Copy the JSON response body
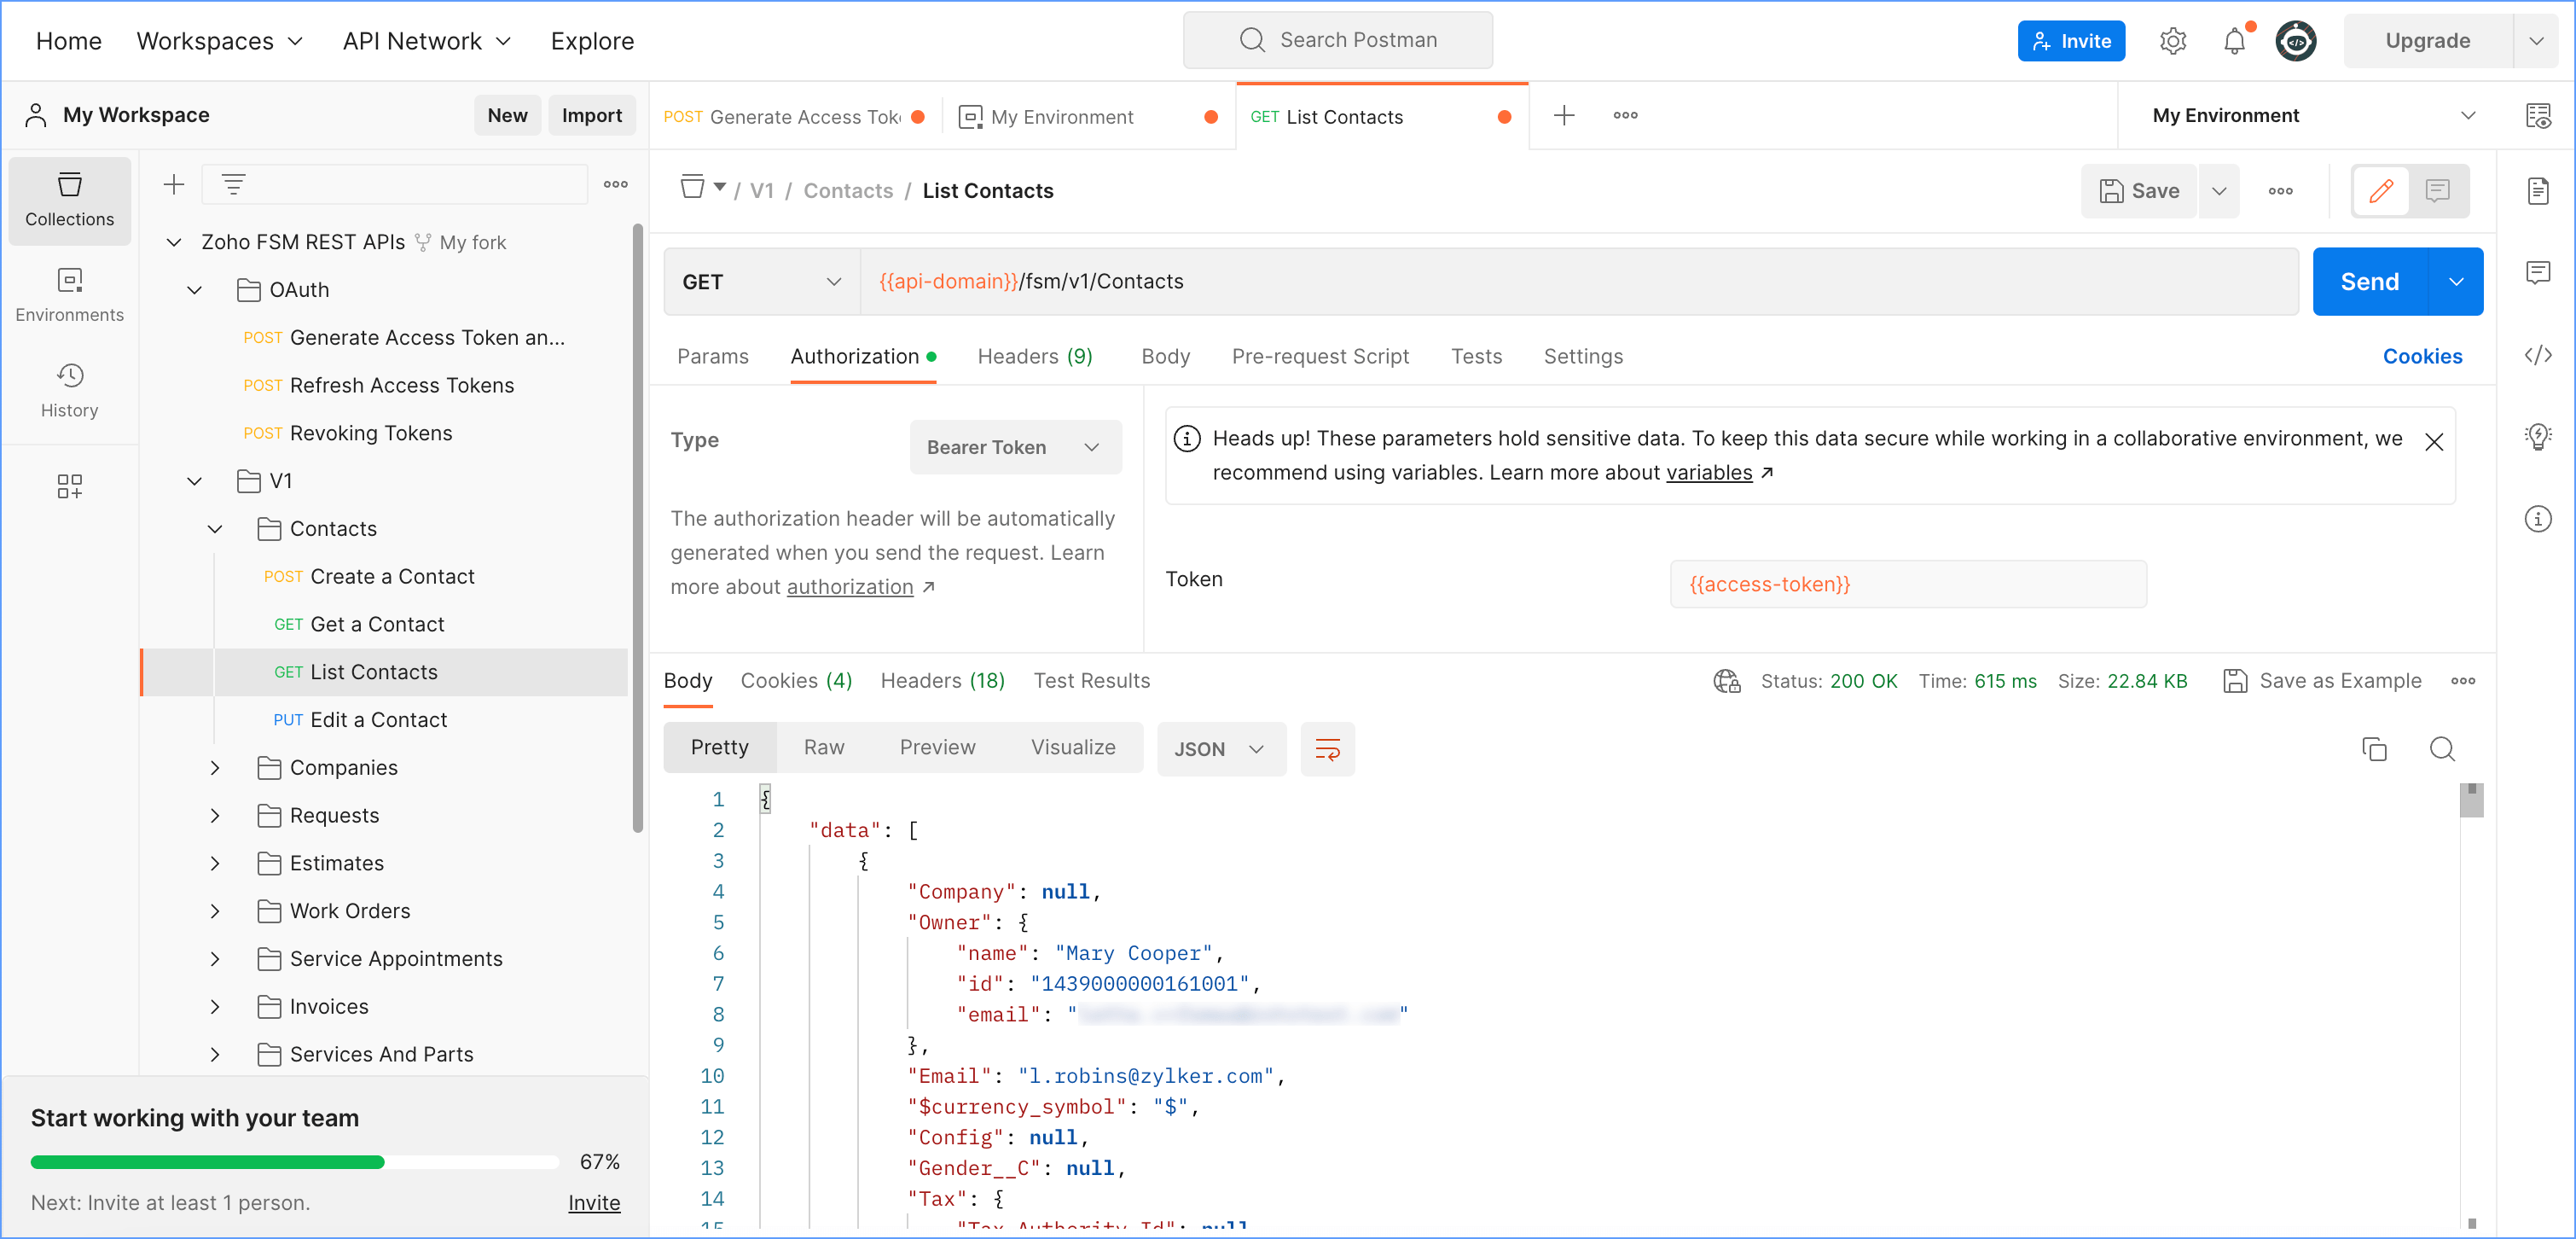The image size is (2576, 1239). [2376, 748]
